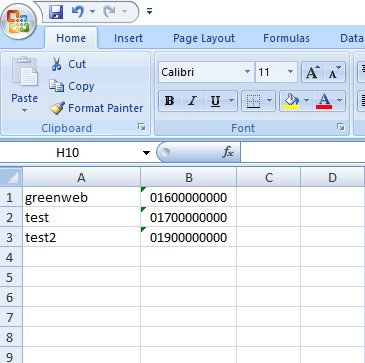Click the Calibri font name box

click(201, 72)
